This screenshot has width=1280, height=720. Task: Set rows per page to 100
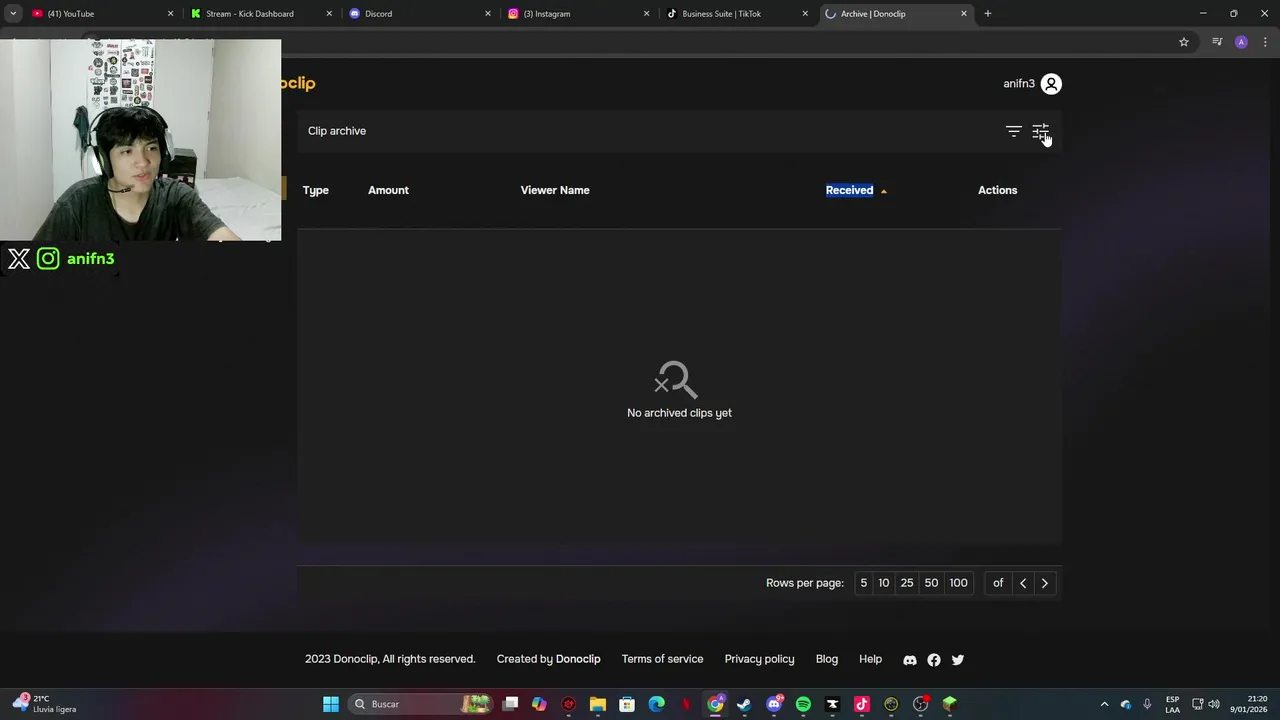[958, 583]
